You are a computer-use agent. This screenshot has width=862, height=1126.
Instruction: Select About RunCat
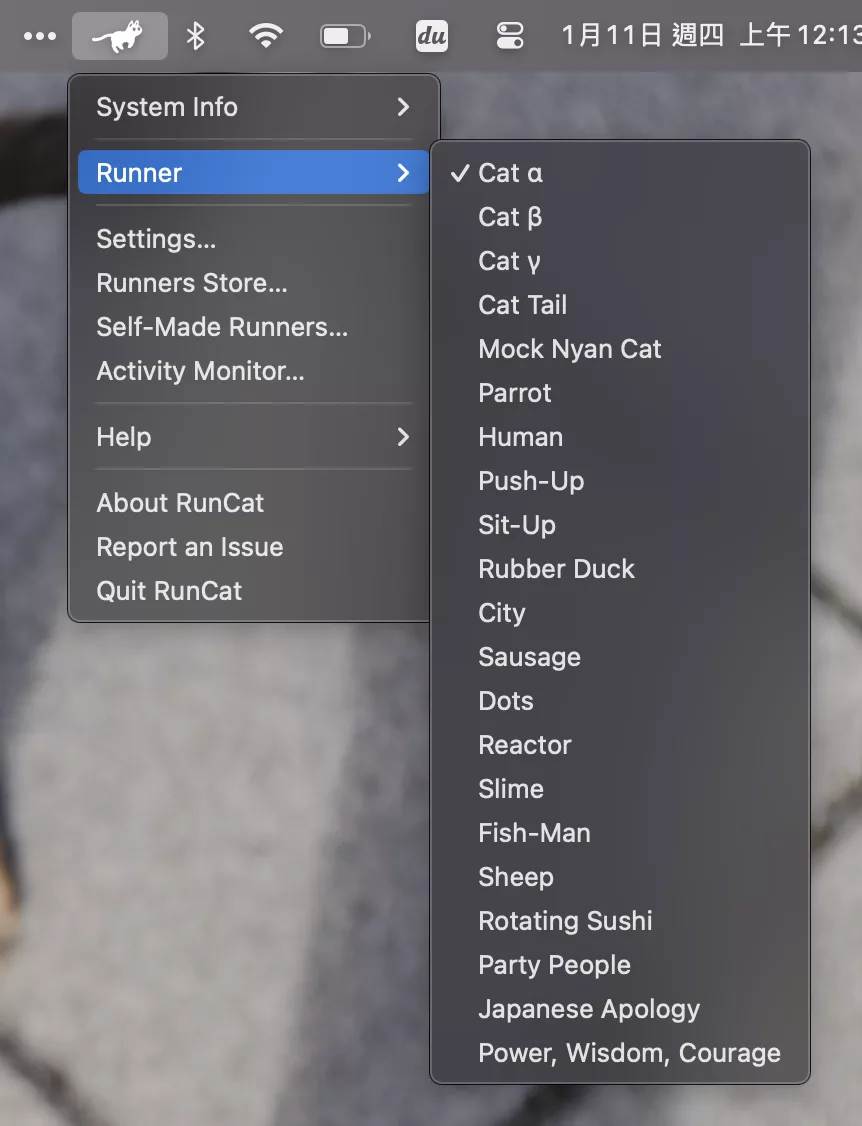click(253, 503)
